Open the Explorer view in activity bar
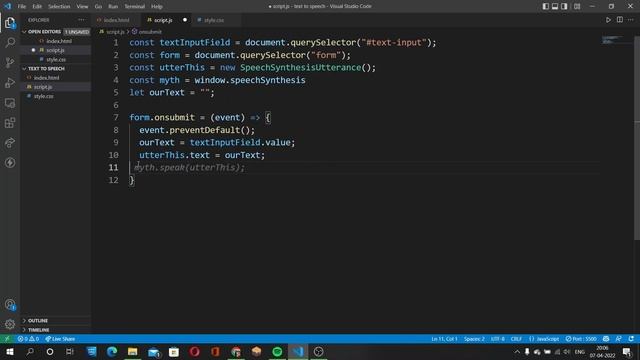Image resolution: width=640 pixels, height=360 pixels. (10, 23)
